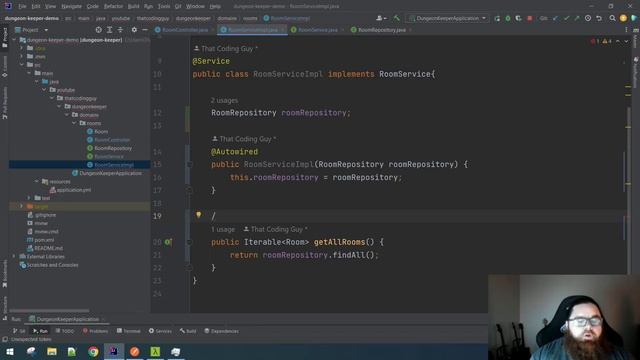Start debugging with the green bug icon
640x360 pixels.
508,18
